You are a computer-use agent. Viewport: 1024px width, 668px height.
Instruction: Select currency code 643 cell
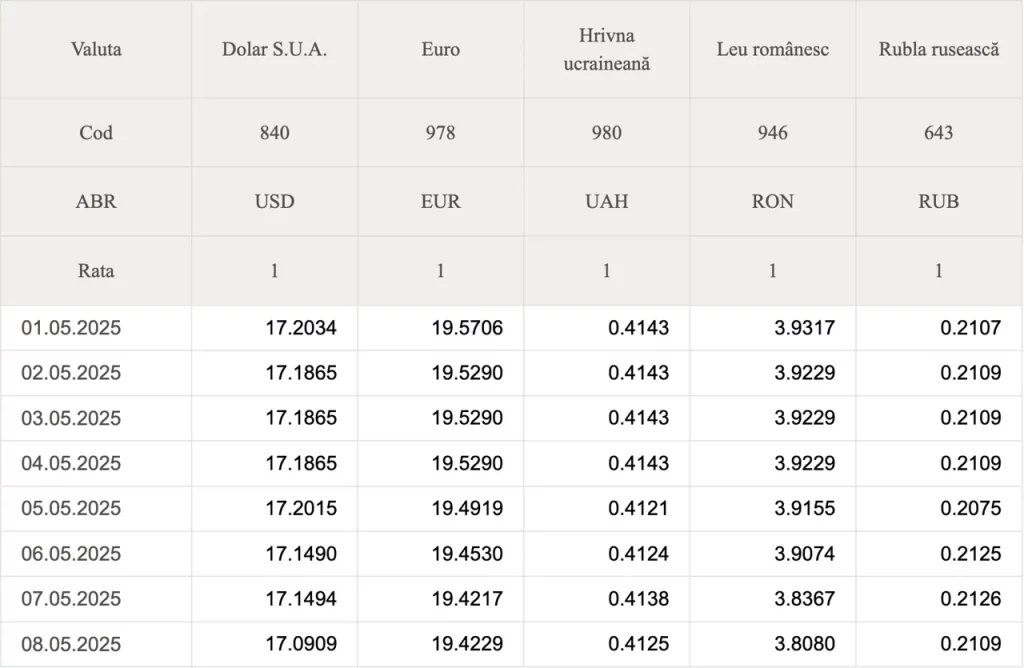point(939,133)
